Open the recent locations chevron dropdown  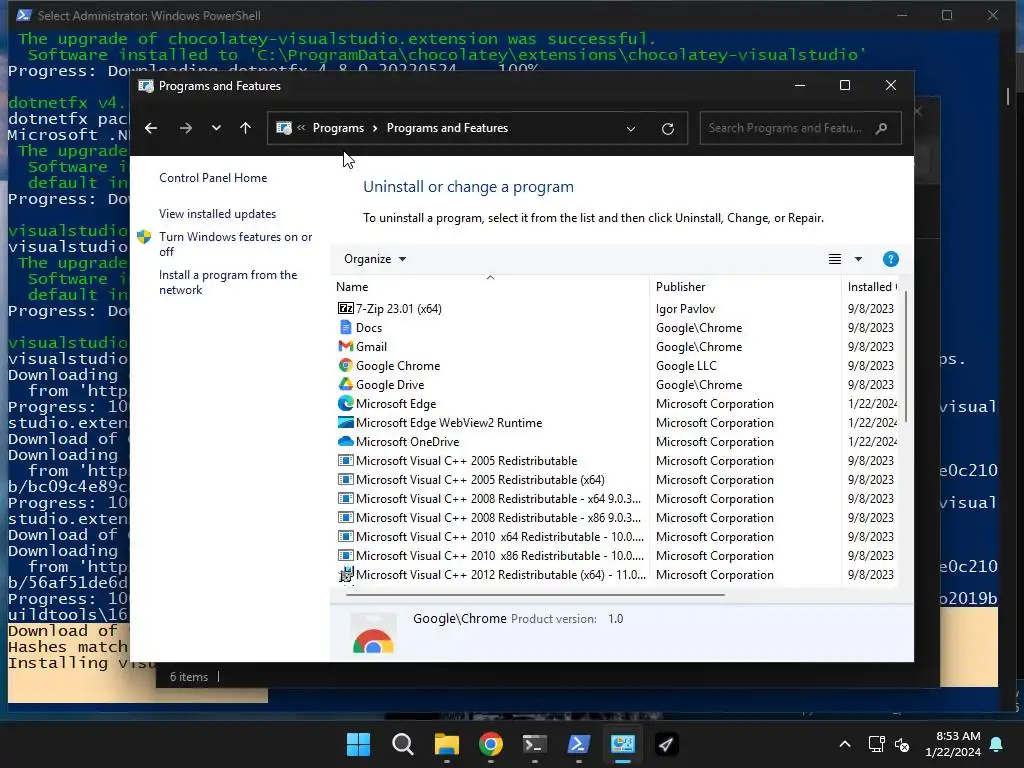(x=216, y=128)
